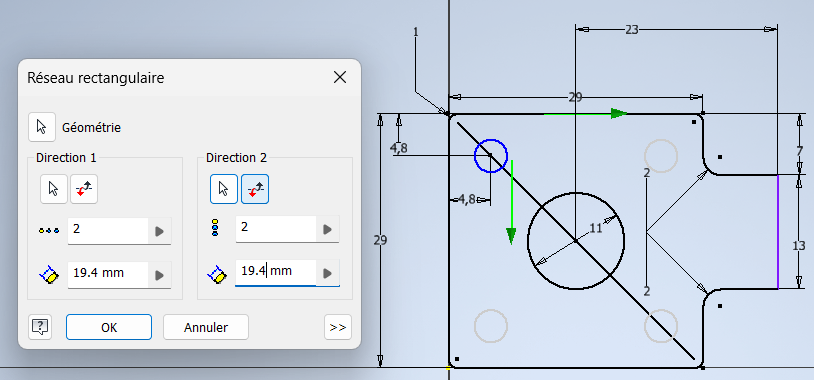Screen dimensions: 814x380
Task: Open the Direction 1 count arrow menu
Action: click(160, 230)
